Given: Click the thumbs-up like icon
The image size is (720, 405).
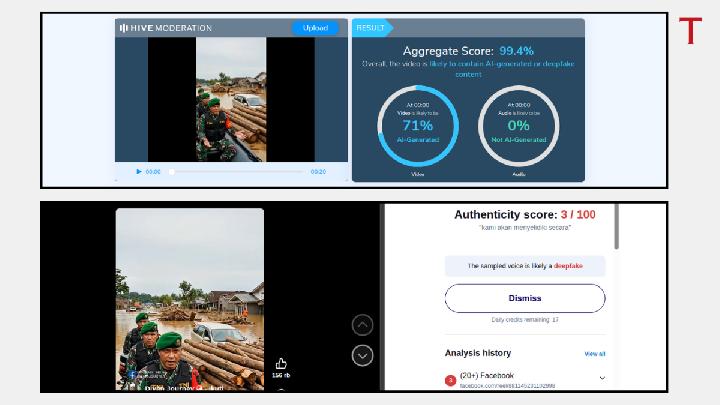Looking at the screenshot, I should pos(281,364).
